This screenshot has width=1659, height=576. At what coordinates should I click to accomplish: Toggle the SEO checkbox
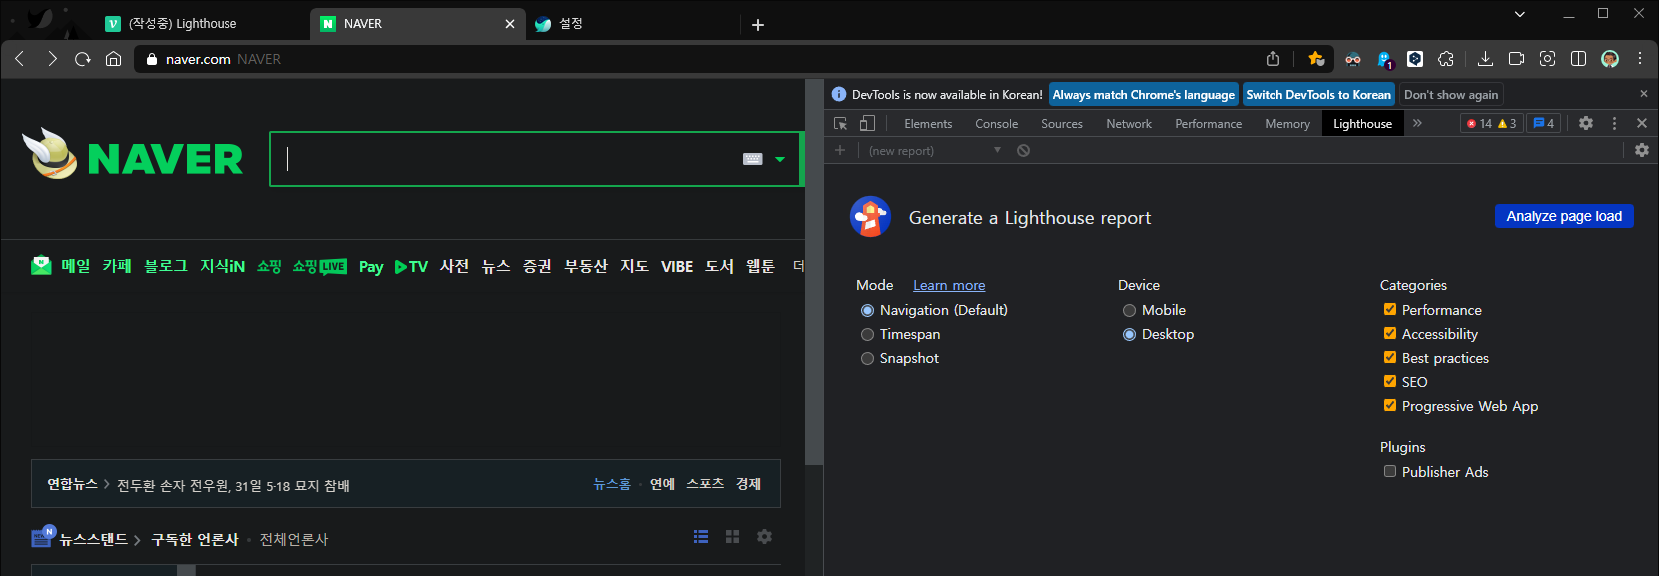pos(1389,381)
